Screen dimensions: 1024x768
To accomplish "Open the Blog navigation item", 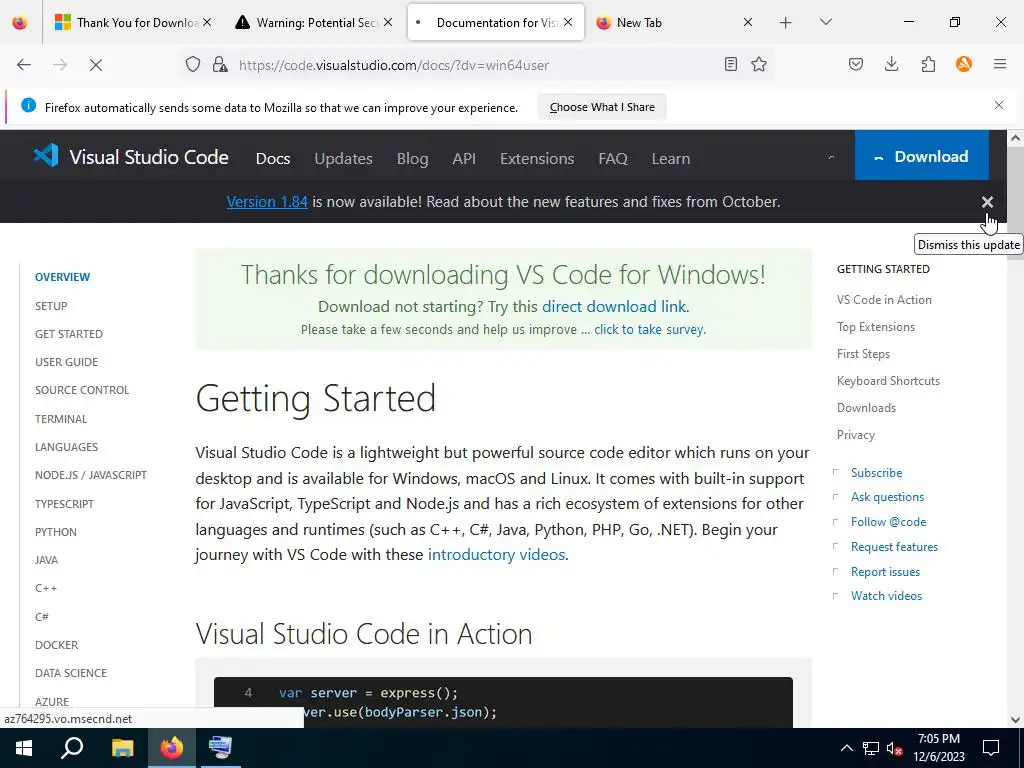I will [x=413, y=159].
